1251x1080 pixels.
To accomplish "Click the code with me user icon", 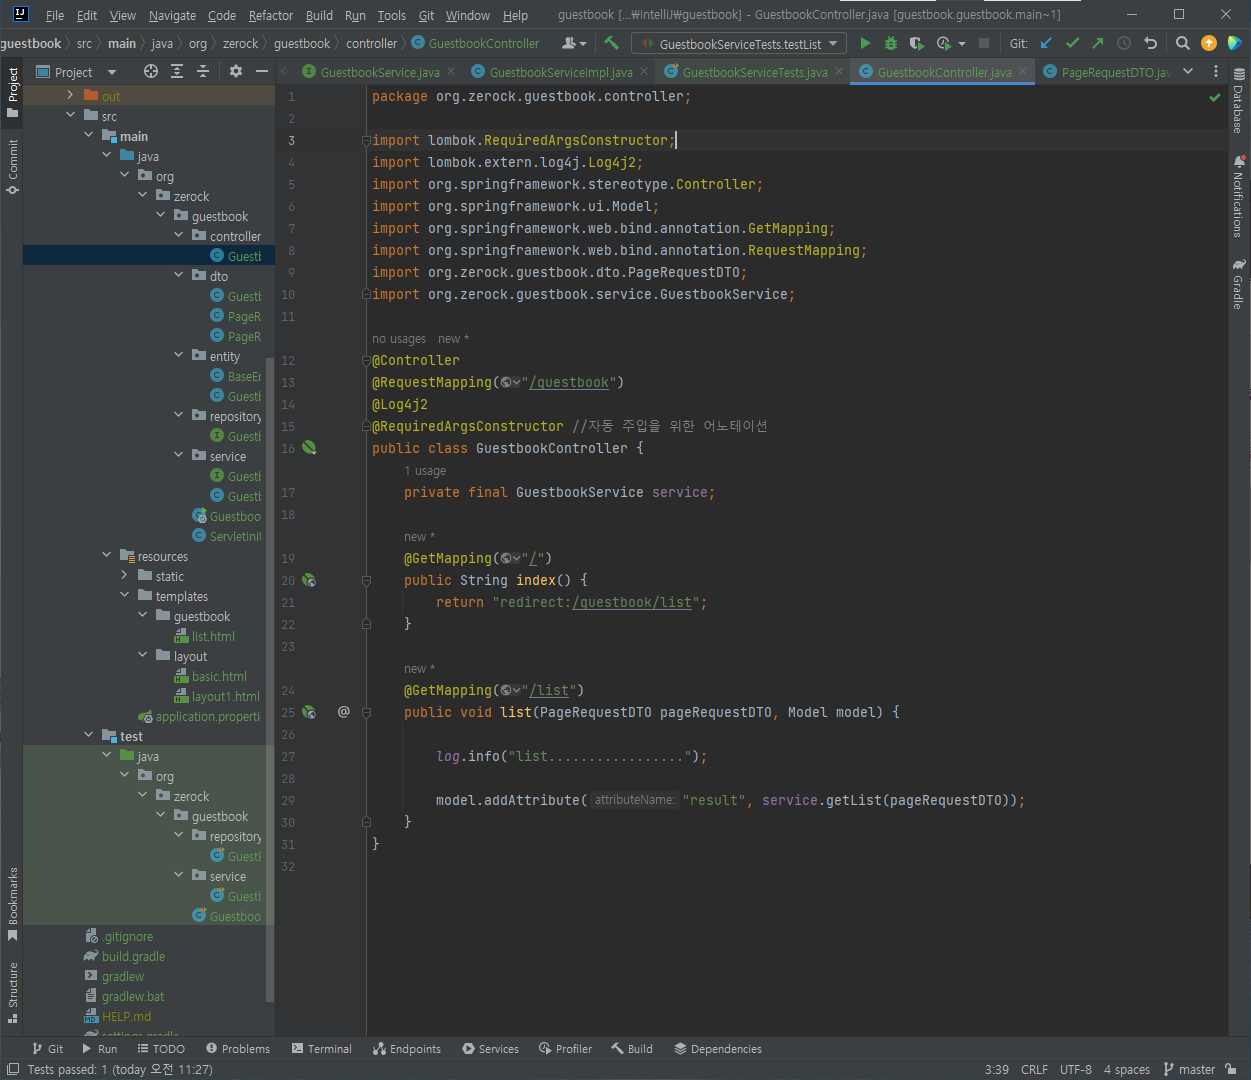I will 574,43.
